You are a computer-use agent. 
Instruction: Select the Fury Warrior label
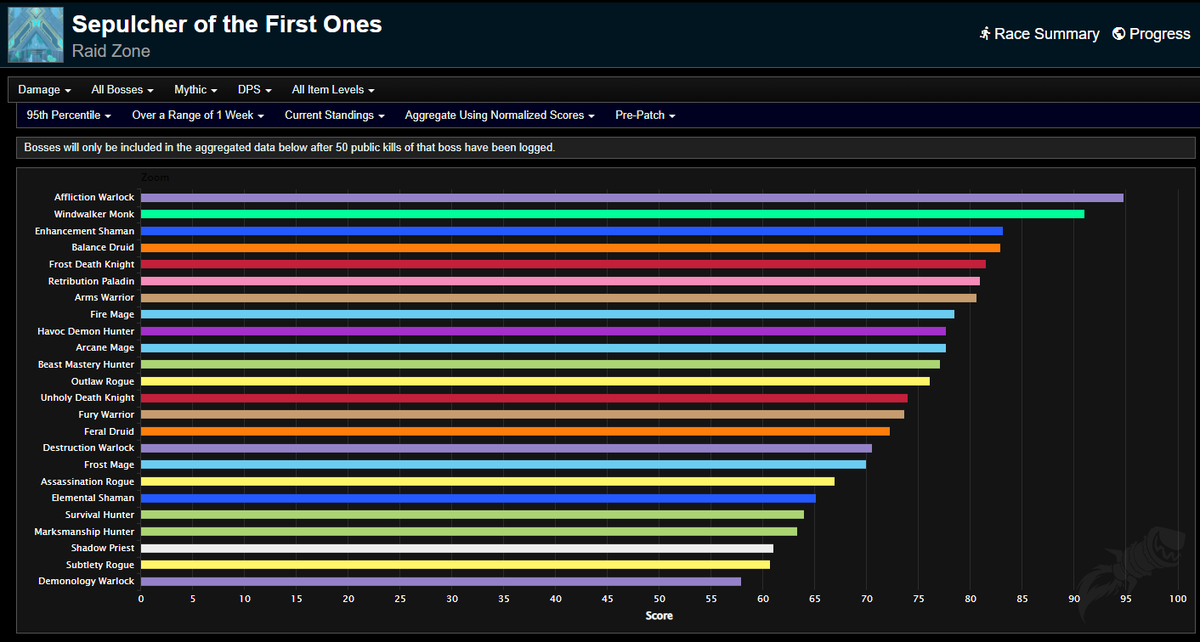107,414
